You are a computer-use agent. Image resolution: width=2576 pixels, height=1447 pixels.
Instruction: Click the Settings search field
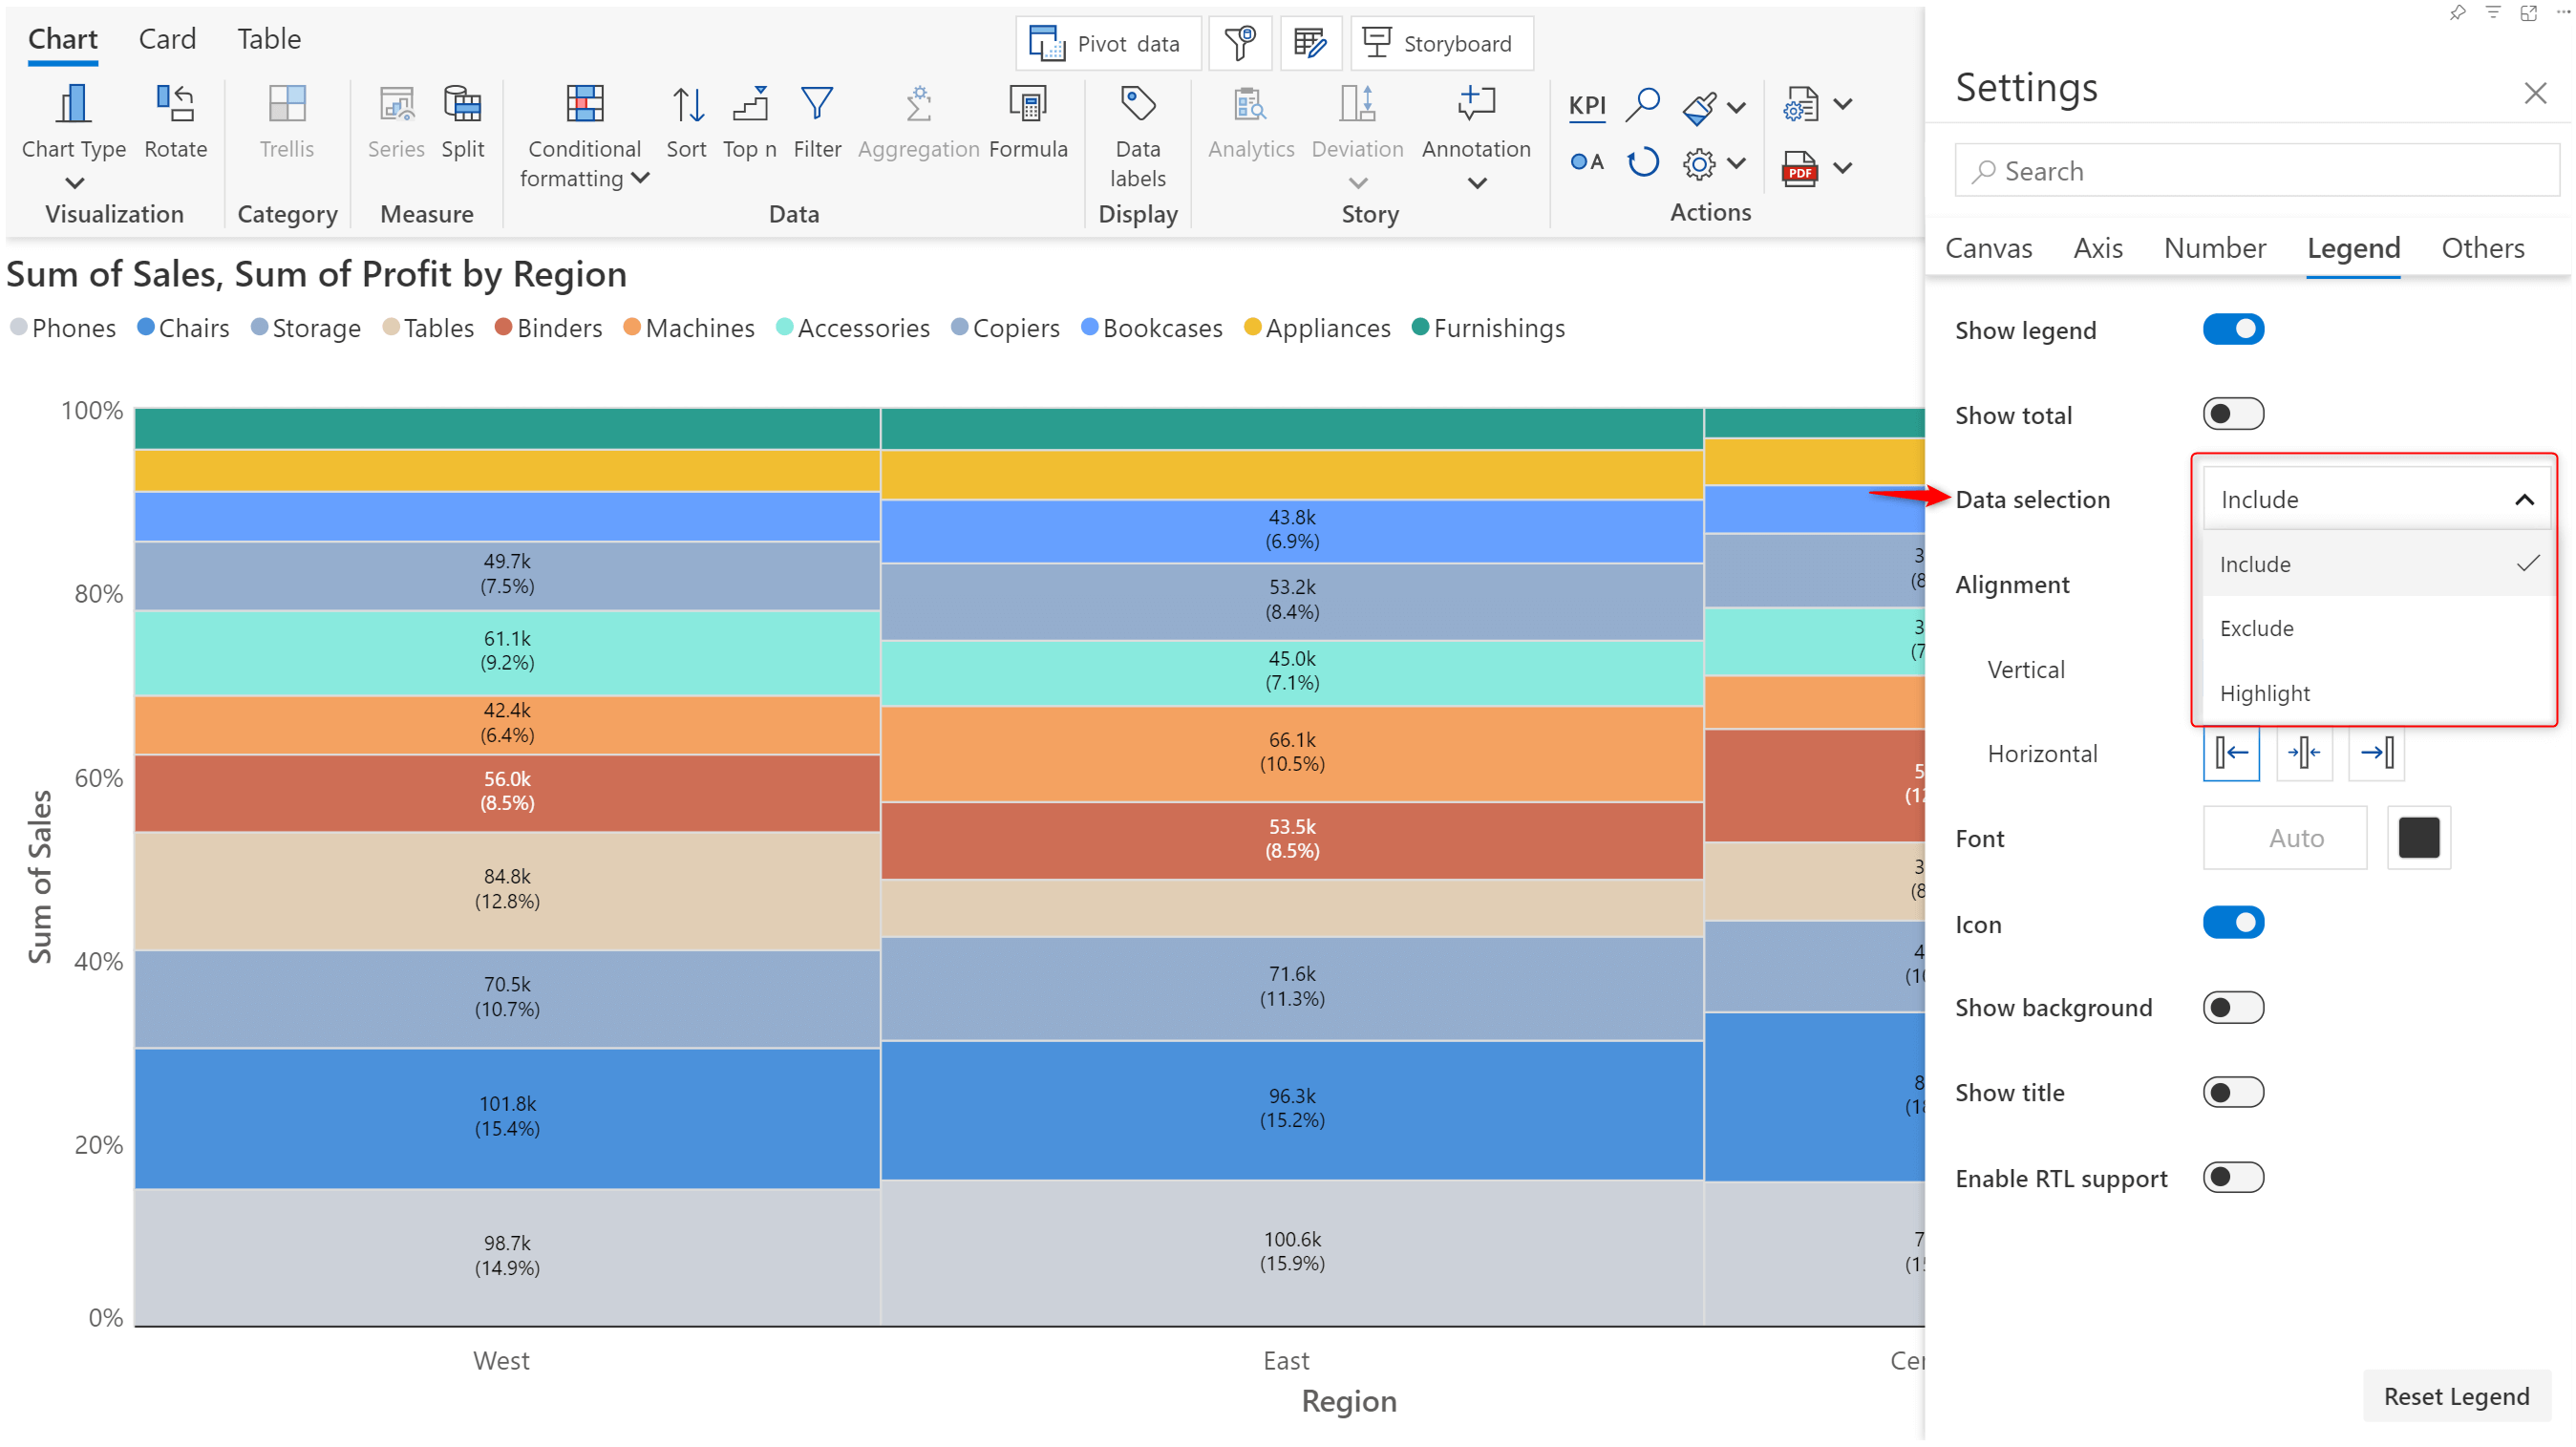2256,171
